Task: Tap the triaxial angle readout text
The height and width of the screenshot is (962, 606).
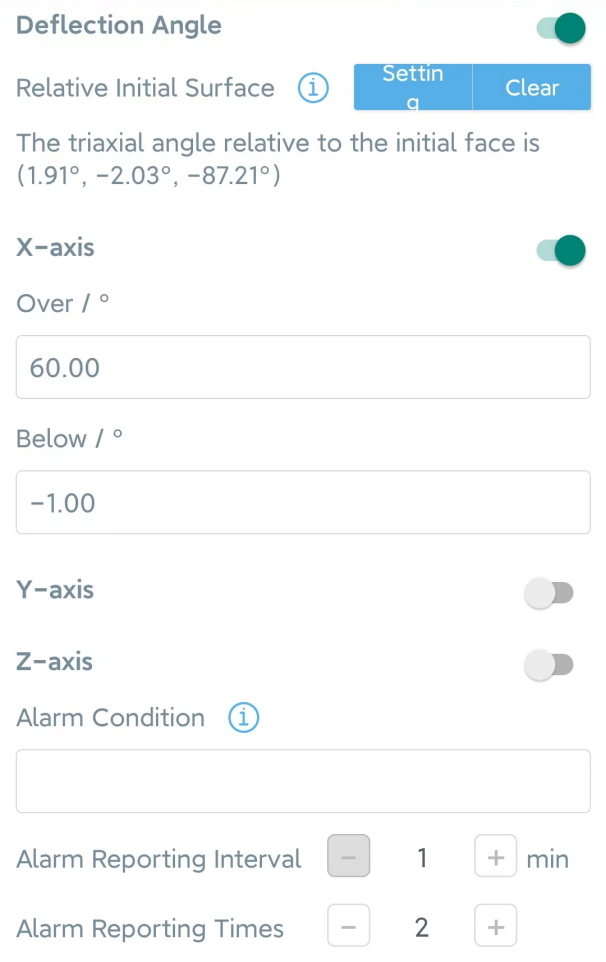Action: [278, 160]
